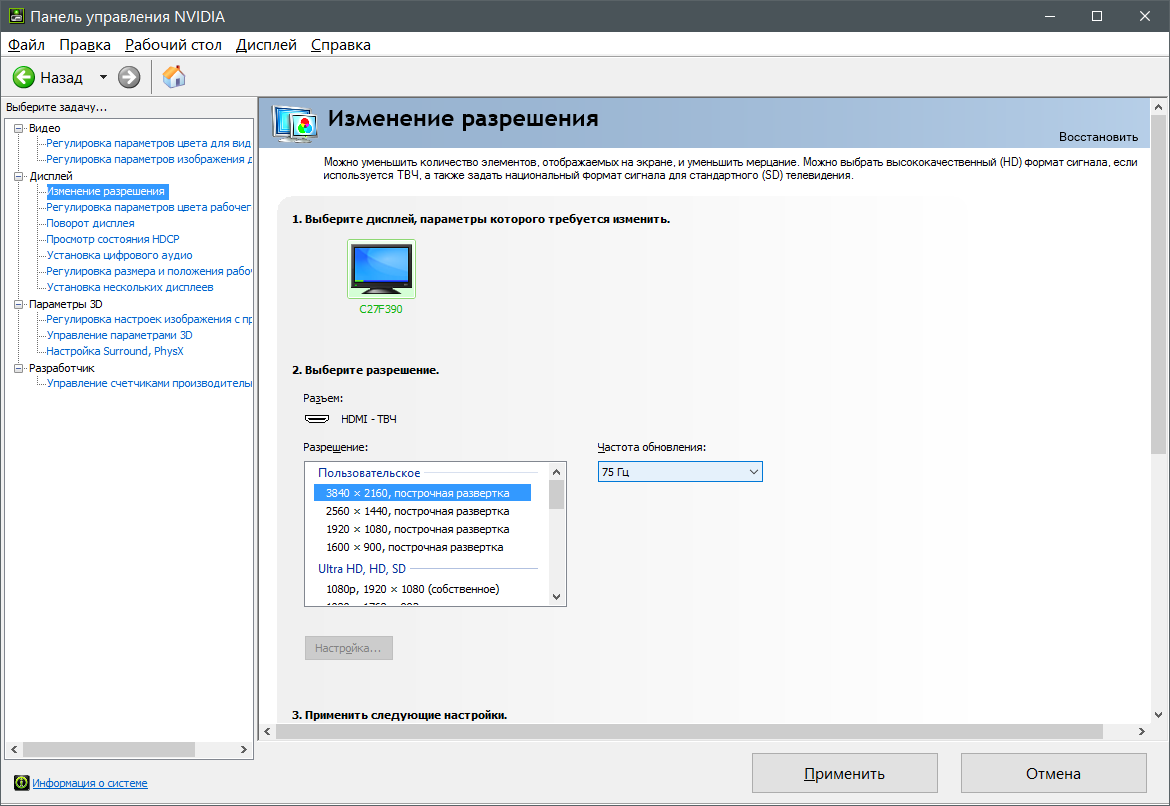Screen dimensions: 1170x806
Task: Open Регулировка параметров цвета для видео
Action: point(148,143)
